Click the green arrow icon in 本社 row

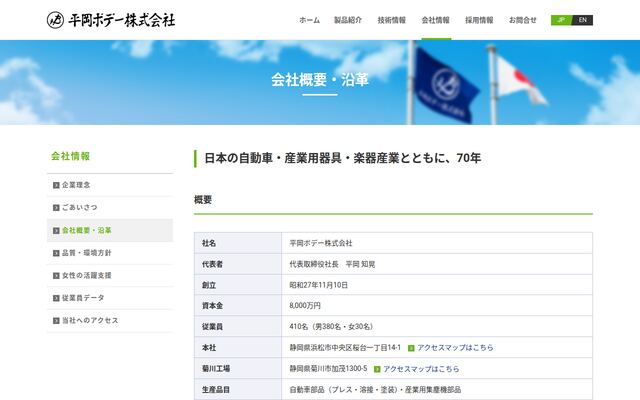click(x=411, y=348)
